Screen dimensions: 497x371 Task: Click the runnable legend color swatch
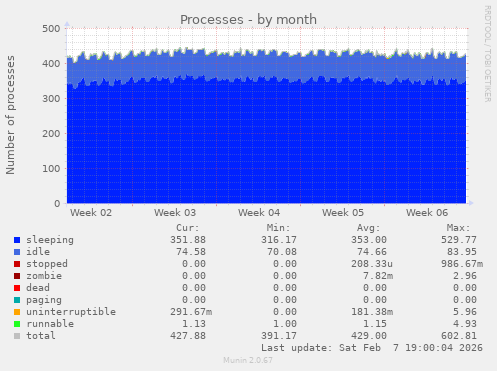tap(17, 324)
